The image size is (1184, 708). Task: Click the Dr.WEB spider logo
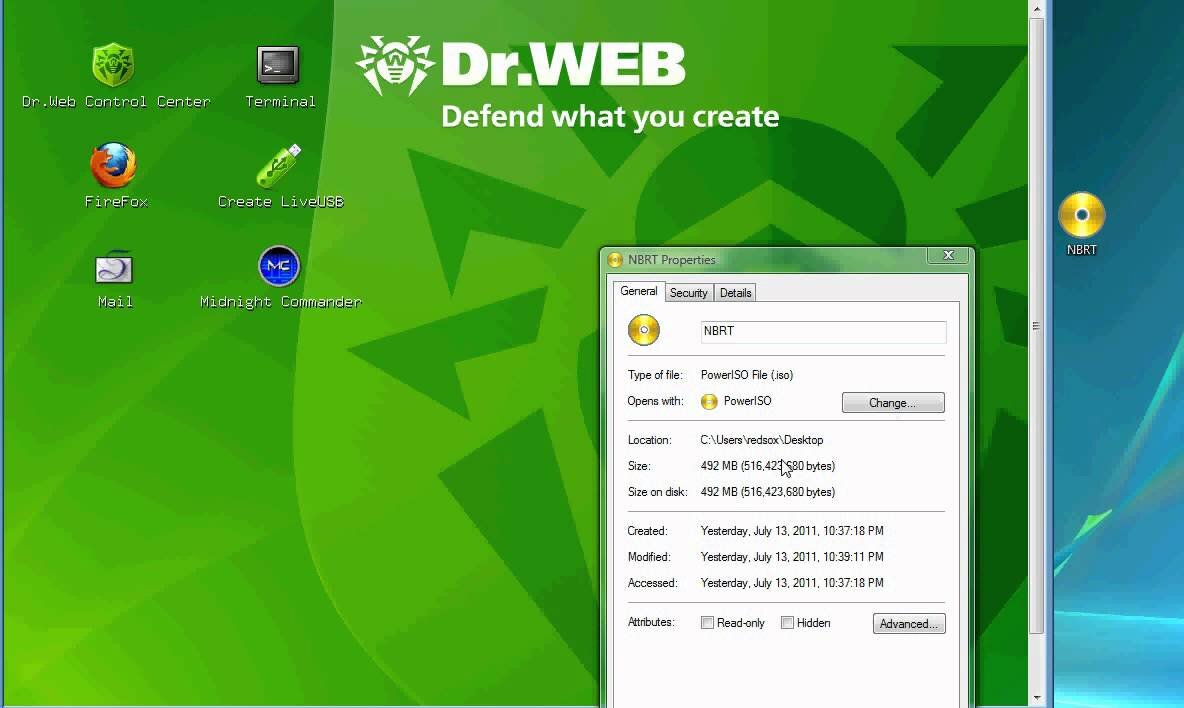(x=395, y=66)
